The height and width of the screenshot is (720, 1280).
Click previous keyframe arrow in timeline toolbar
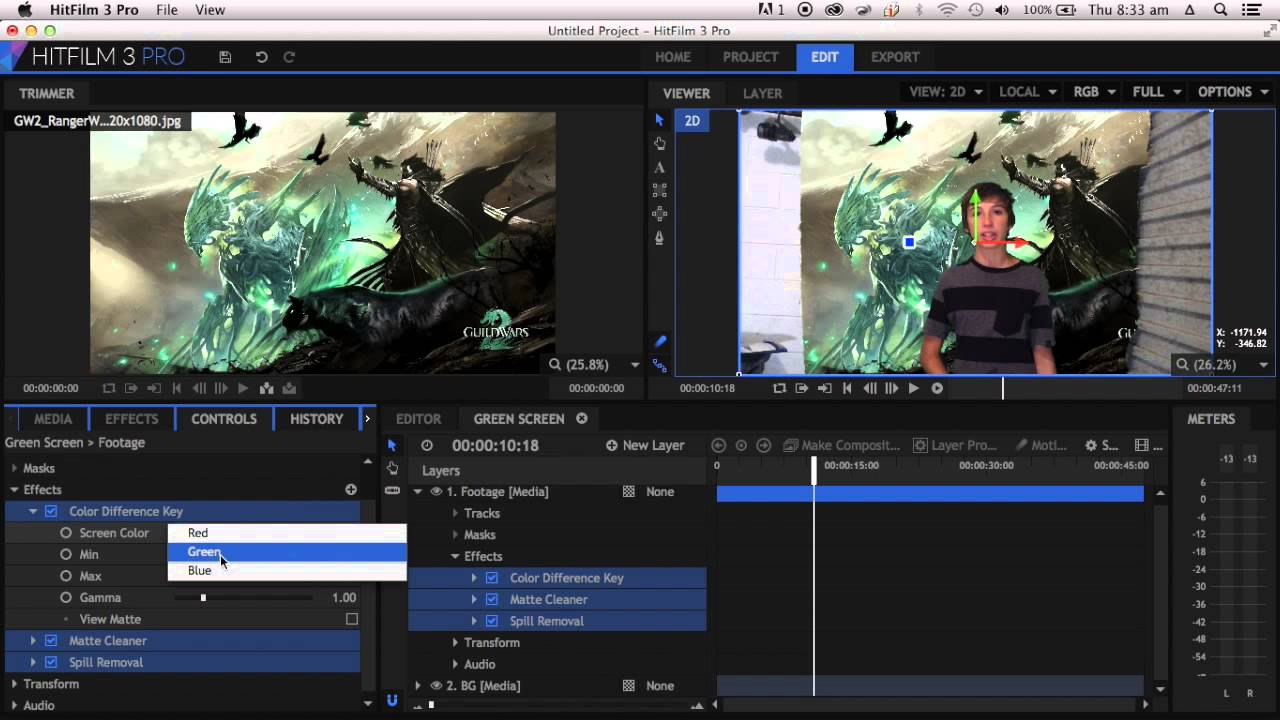[x=718, y=445]
